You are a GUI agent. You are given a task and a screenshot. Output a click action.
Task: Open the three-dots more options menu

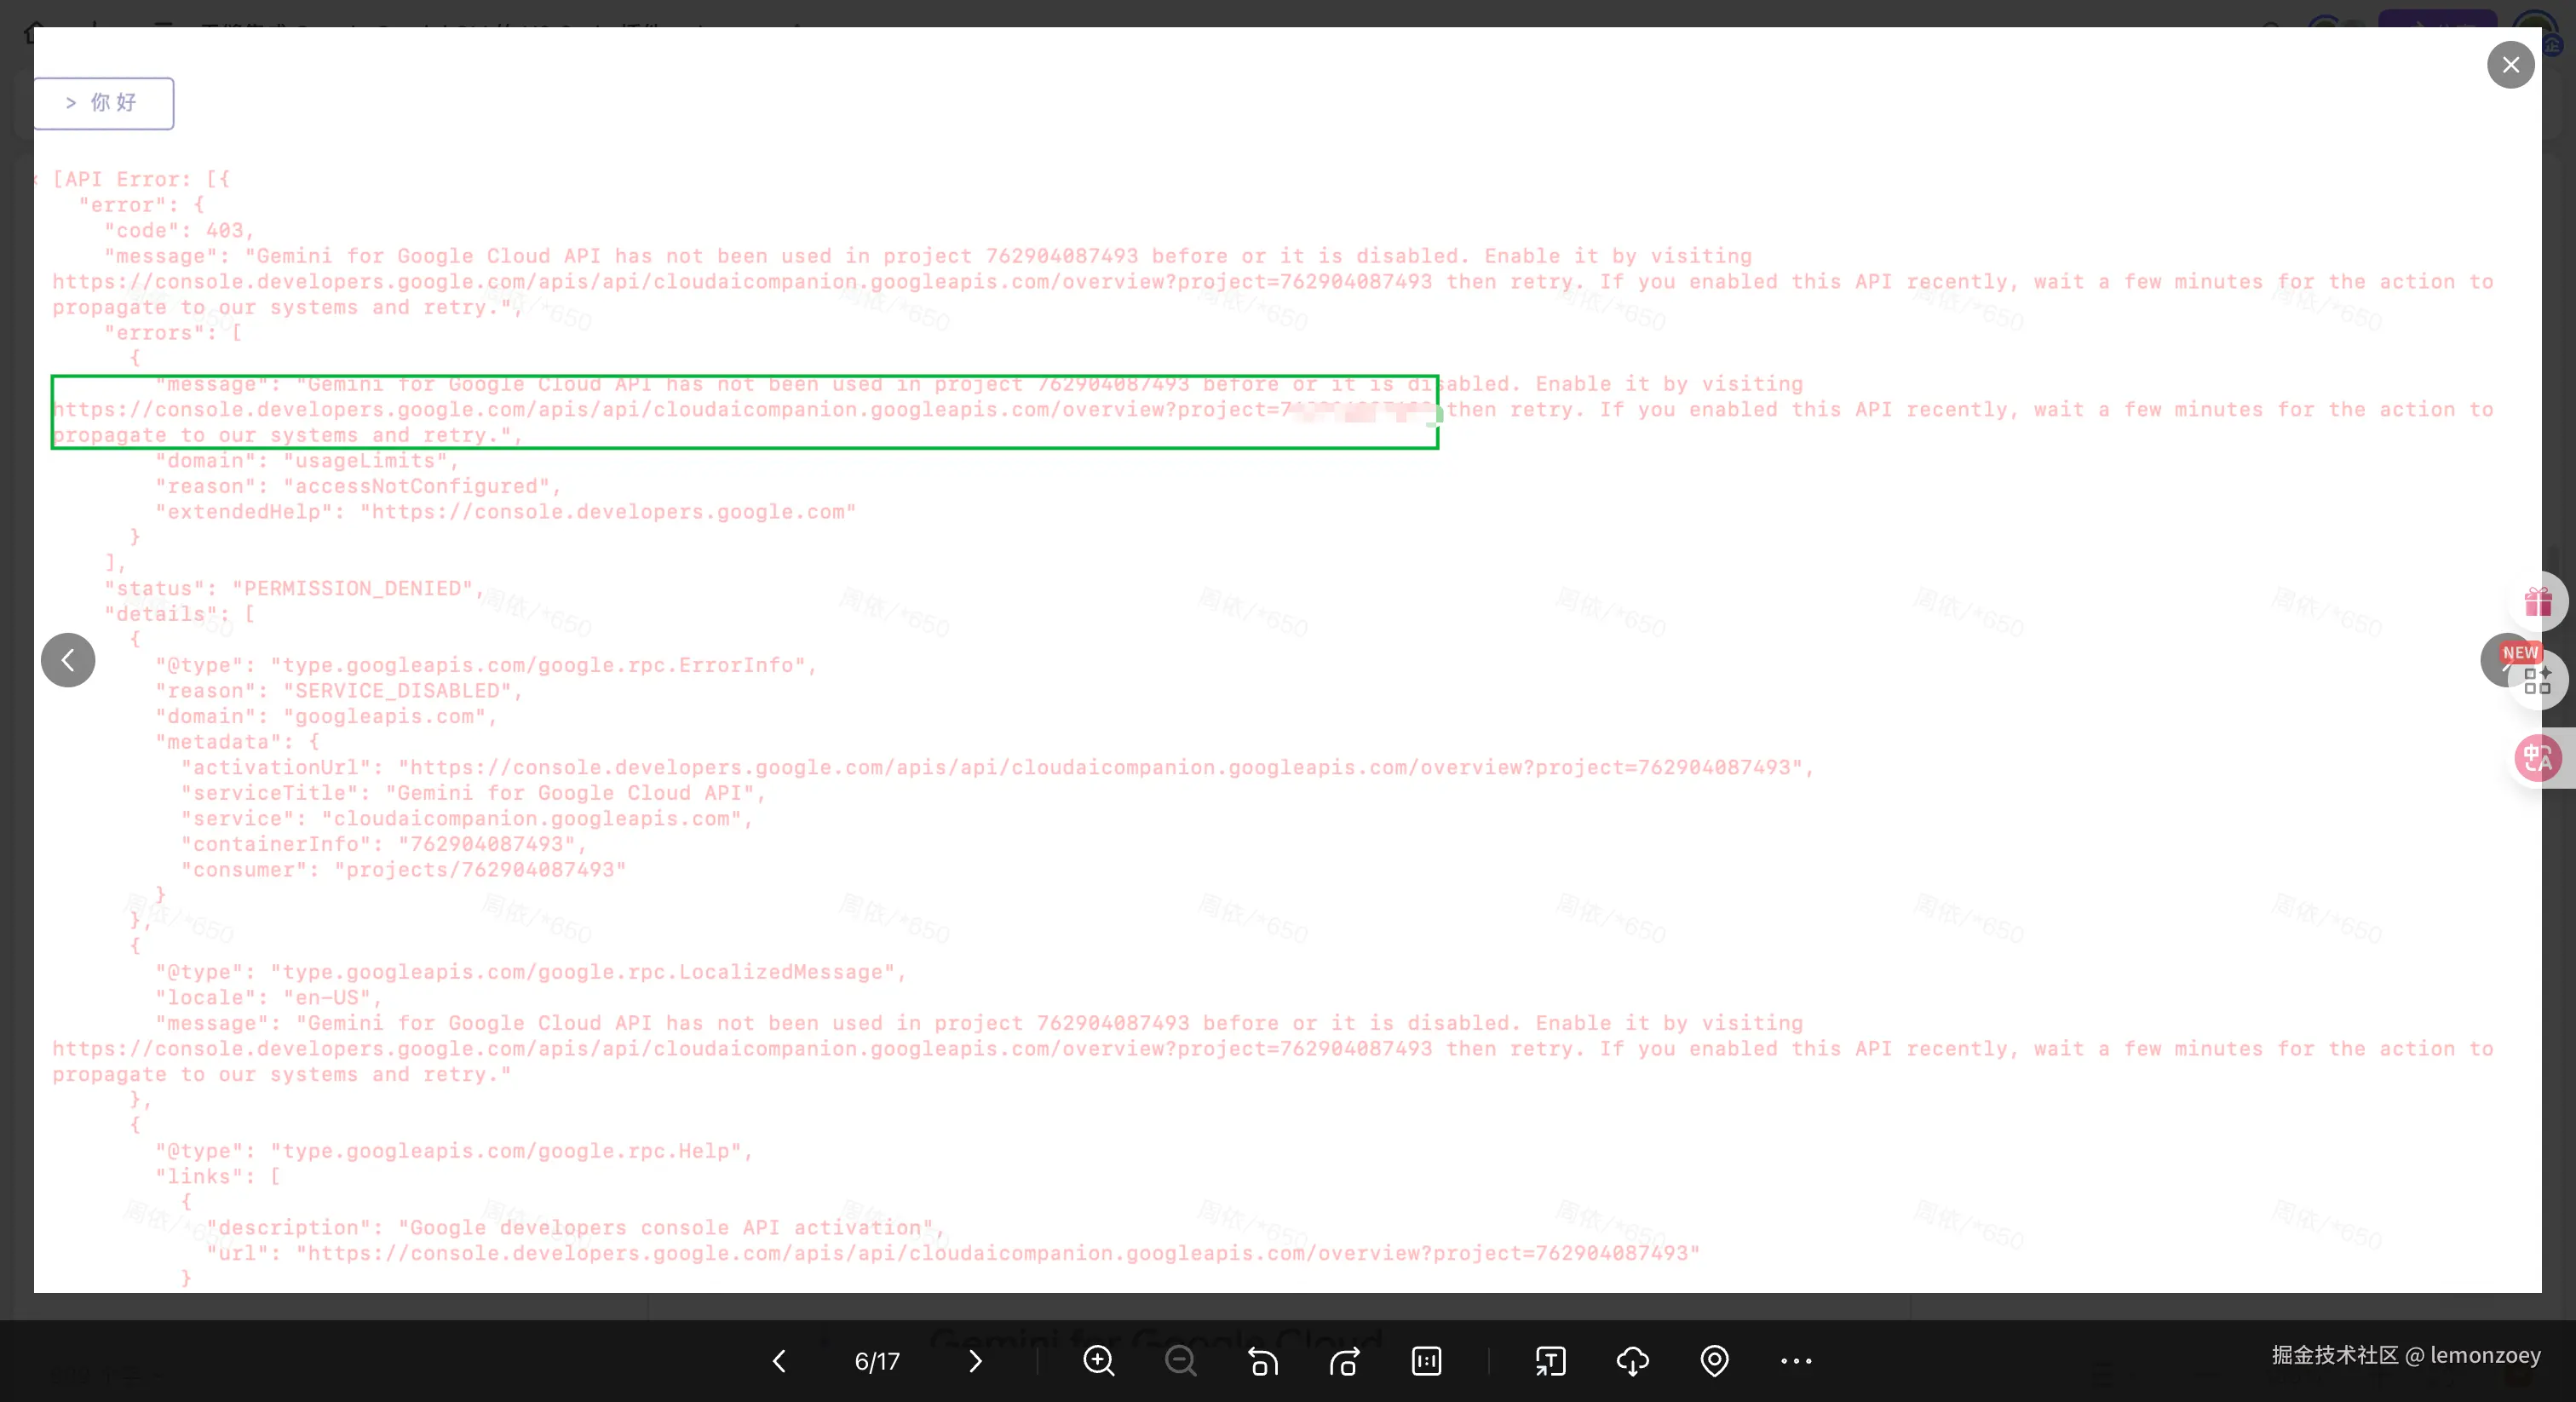[x=1796, y=1360]
